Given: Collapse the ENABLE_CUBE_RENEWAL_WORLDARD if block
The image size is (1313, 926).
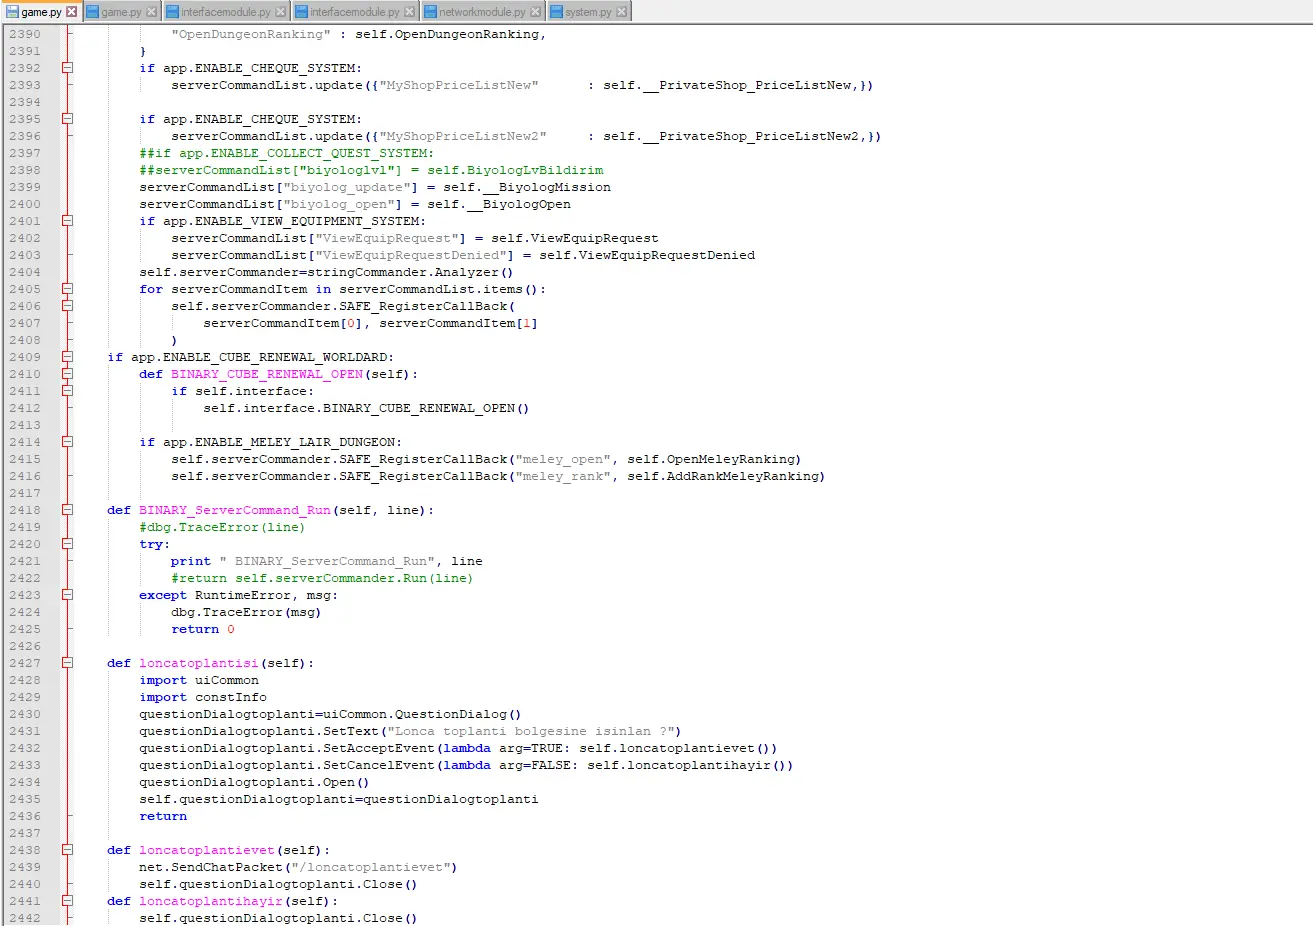Looking at the screenshot, I should (67, 357).
